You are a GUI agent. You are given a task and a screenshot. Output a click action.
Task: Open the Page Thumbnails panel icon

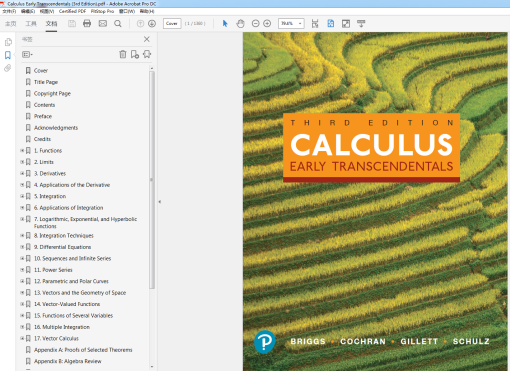[8, 42]
